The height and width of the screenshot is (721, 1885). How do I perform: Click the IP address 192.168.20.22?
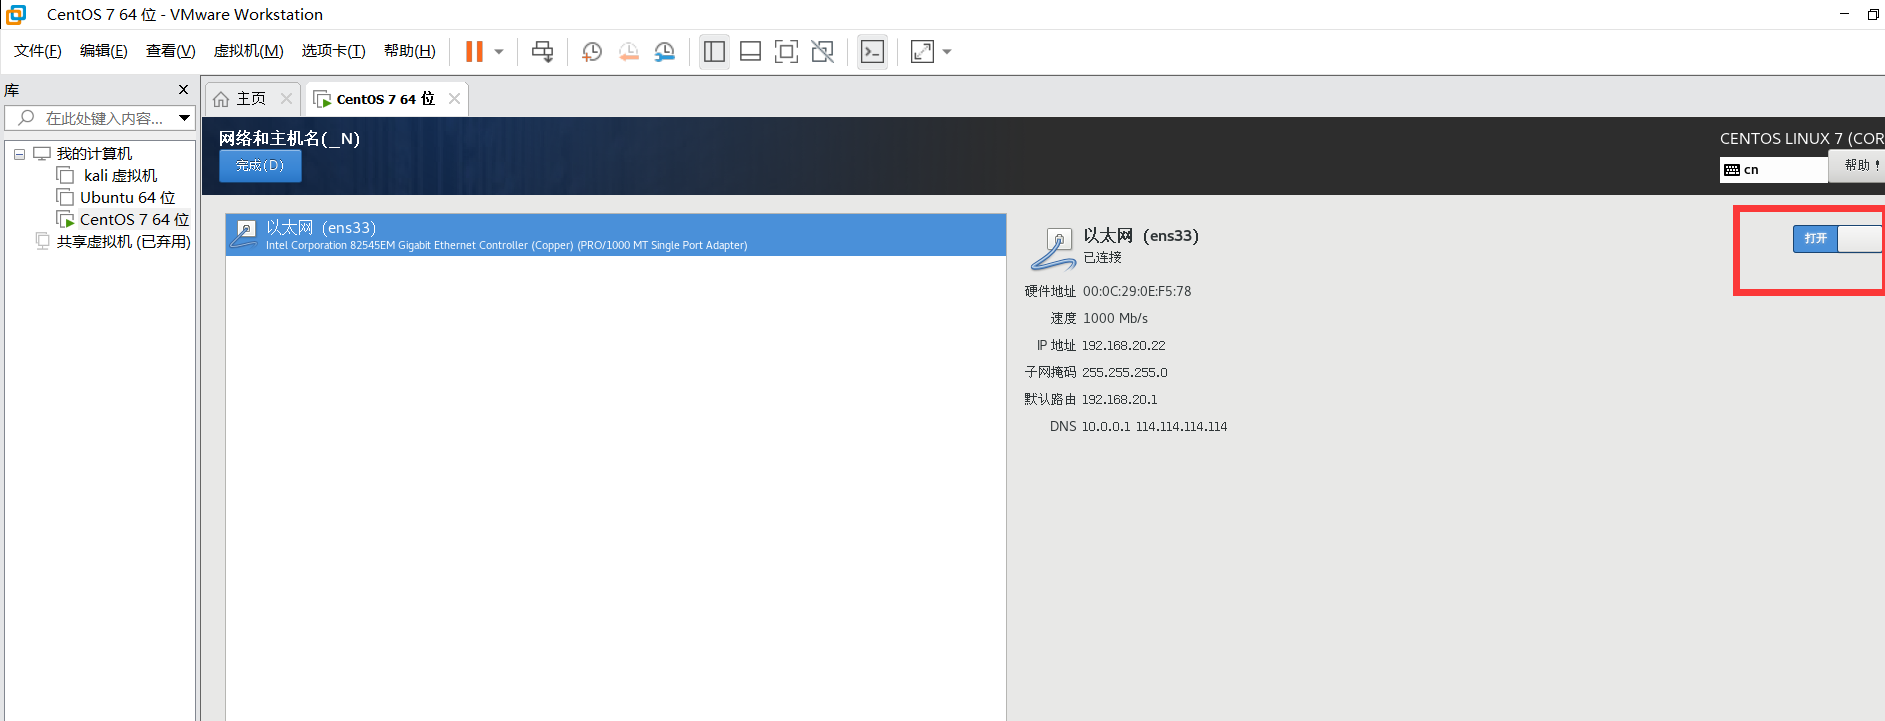pos(1123,346)
